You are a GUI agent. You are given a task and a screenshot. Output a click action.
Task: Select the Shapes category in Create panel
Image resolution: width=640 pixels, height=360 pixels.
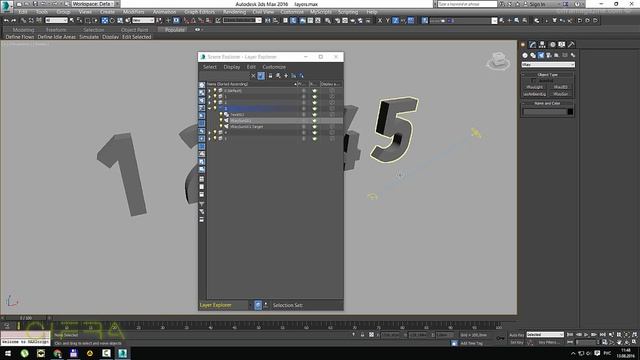click(x=533, y=55)
